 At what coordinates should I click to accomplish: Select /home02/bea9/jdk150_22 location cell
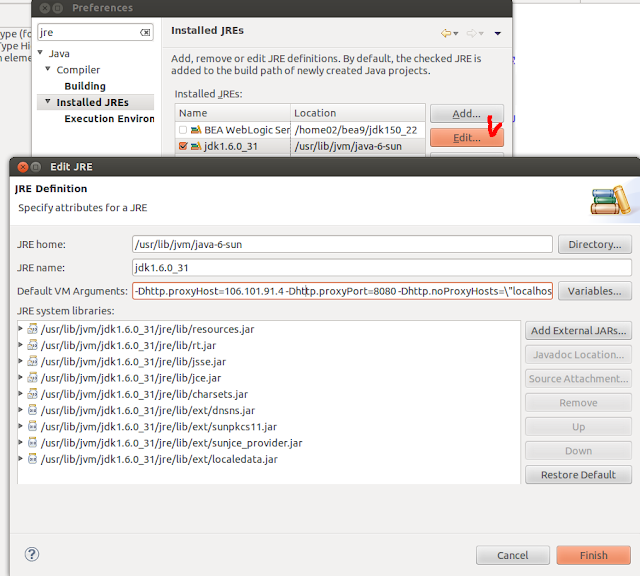coord(356,130)
